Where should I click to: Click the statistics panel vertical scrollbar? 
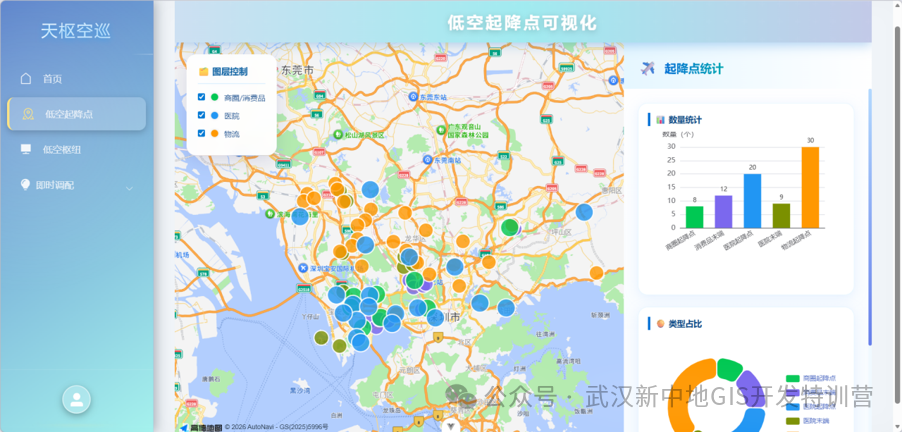tap(870, 217)
